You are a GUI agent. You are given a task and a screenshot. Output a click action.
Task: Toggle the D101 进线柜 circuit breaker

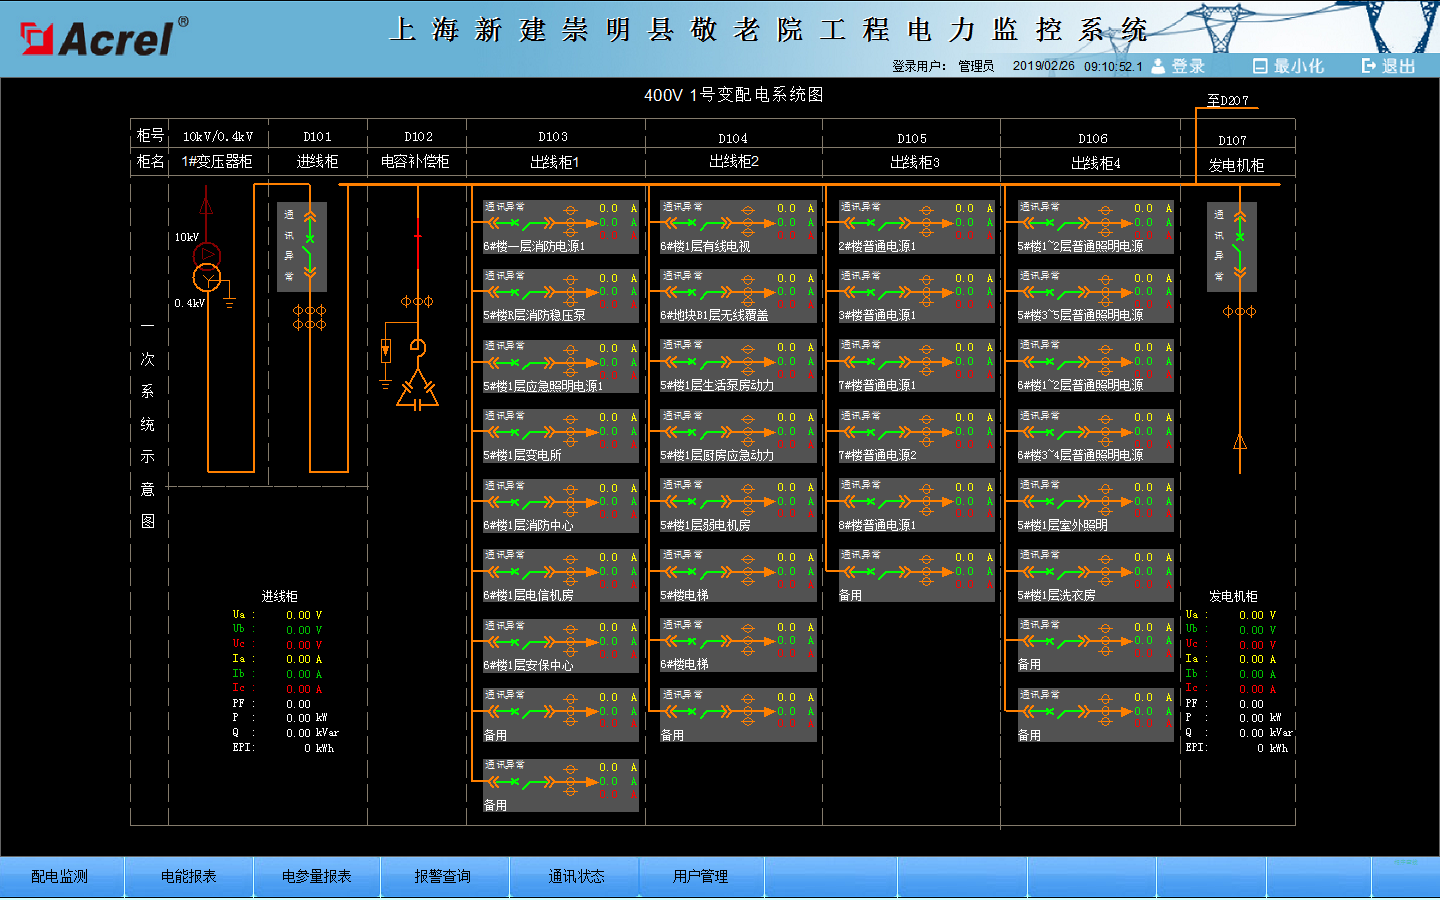tap(309, 241)
